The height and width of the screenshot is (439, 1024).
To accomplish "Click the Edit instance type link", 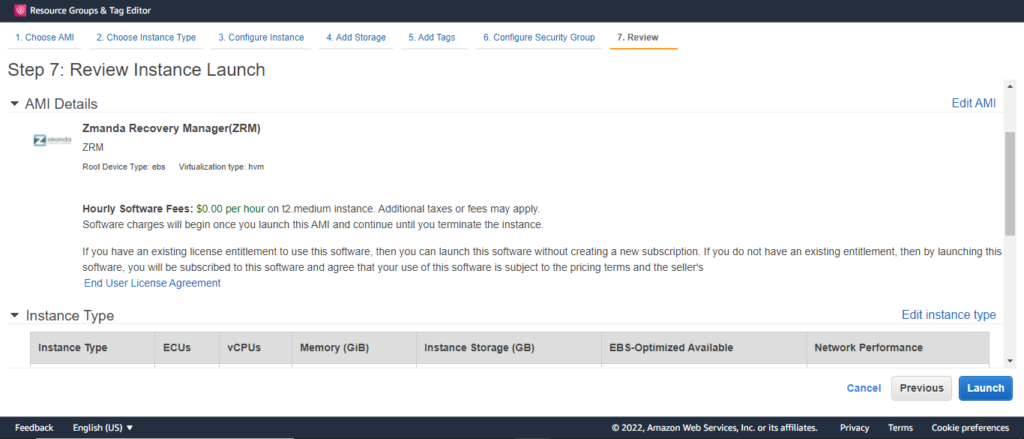I will click(949, 315).
